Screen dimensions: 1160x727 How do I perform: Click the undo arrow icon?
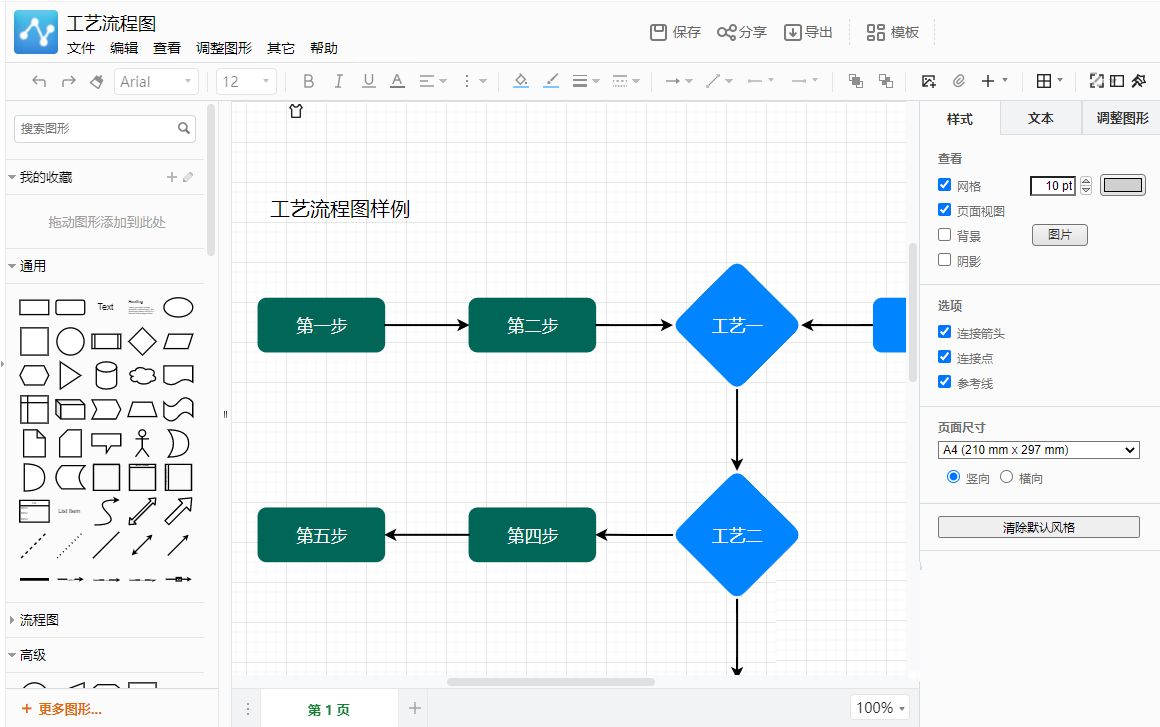[39, 81]
